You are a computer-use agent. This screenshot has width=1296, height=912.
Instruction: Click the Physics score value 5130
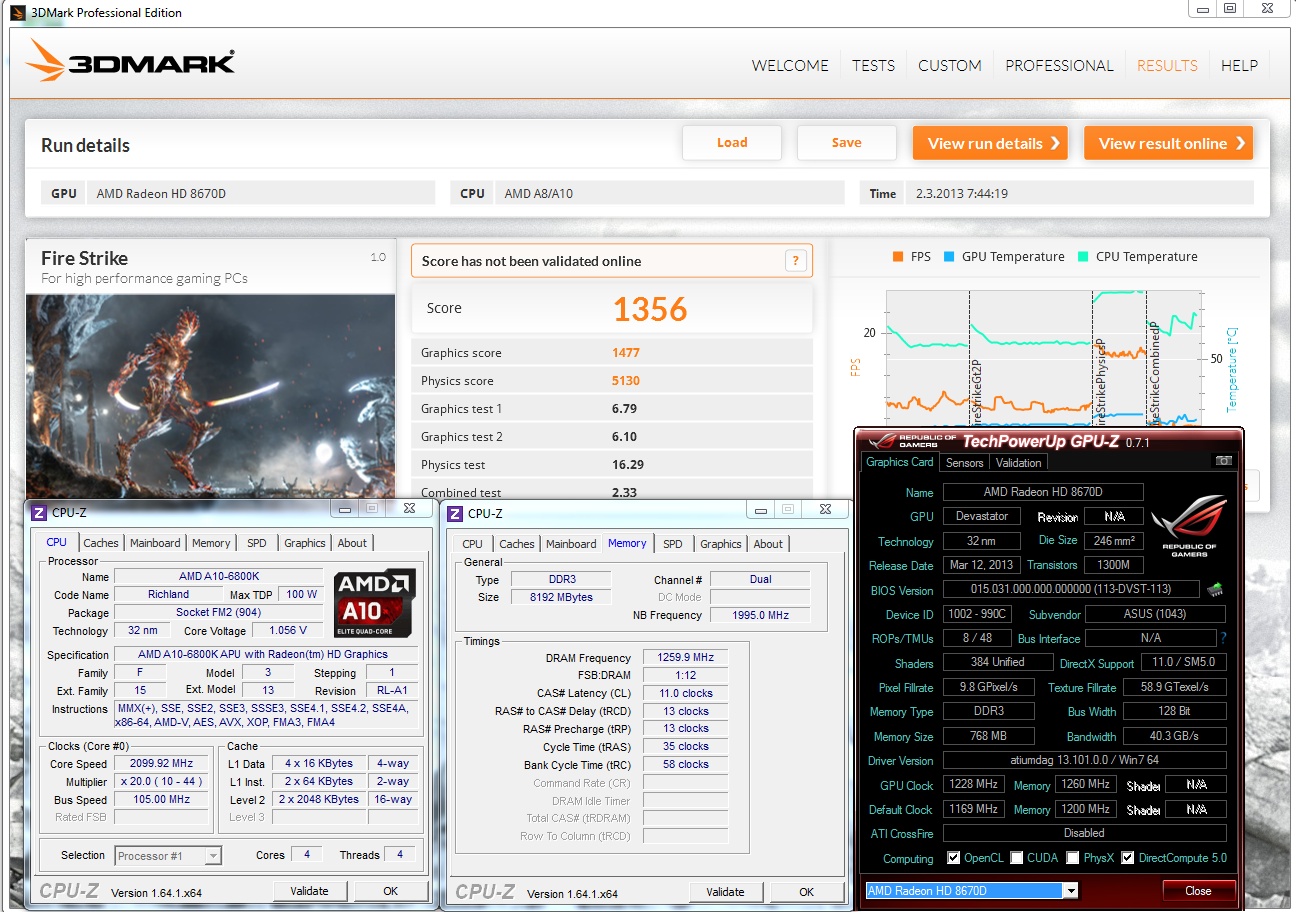click(626, 381)
